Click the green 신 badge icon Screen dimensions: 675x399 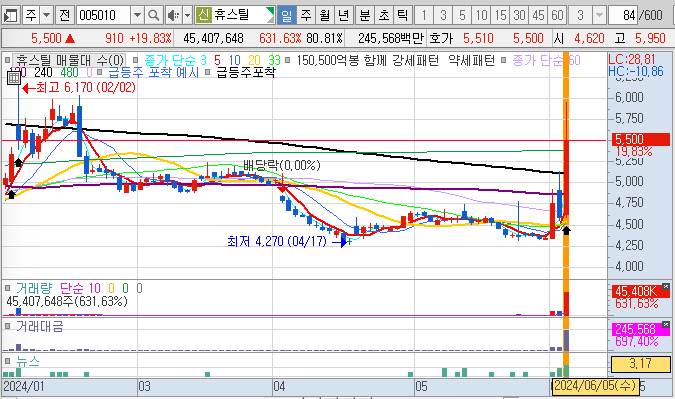click(x=203, y=15)
